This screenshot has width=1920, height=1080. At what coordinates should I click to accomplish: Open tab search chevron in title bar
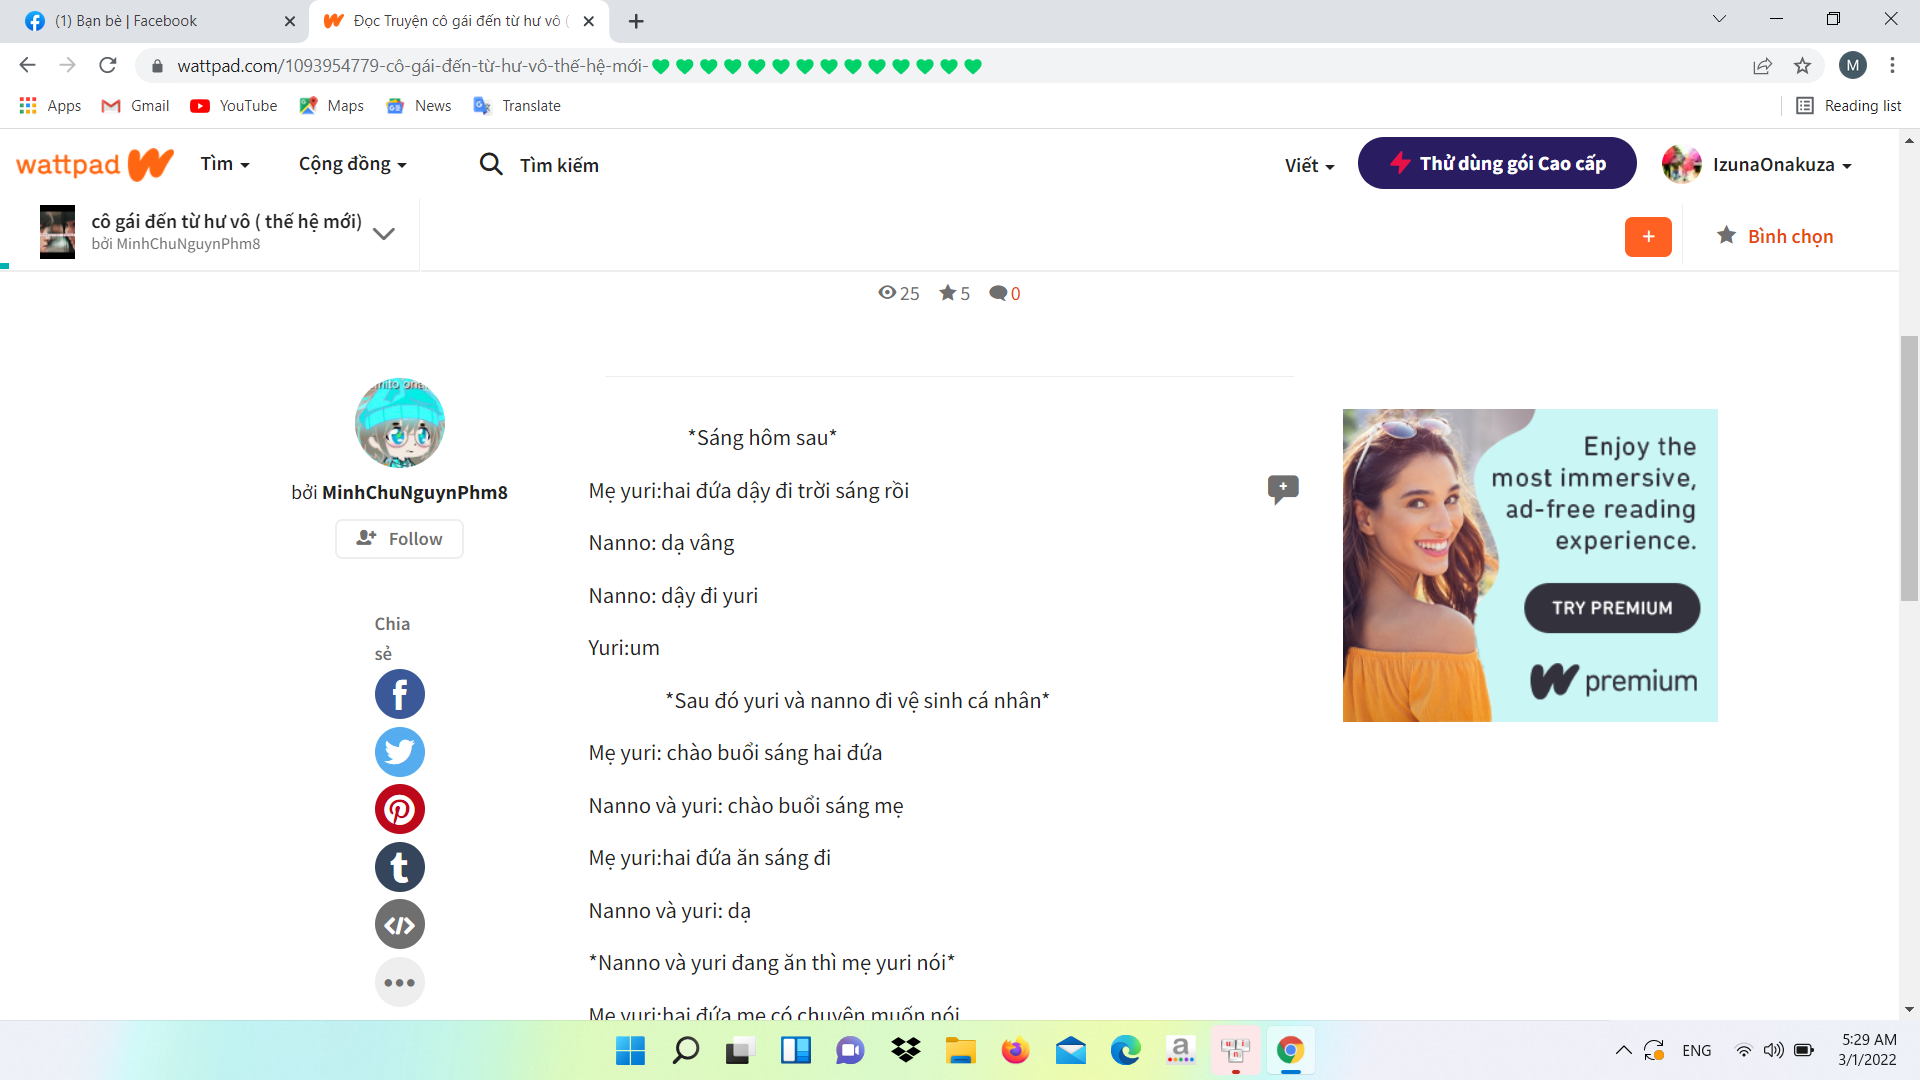point(1719,19)
